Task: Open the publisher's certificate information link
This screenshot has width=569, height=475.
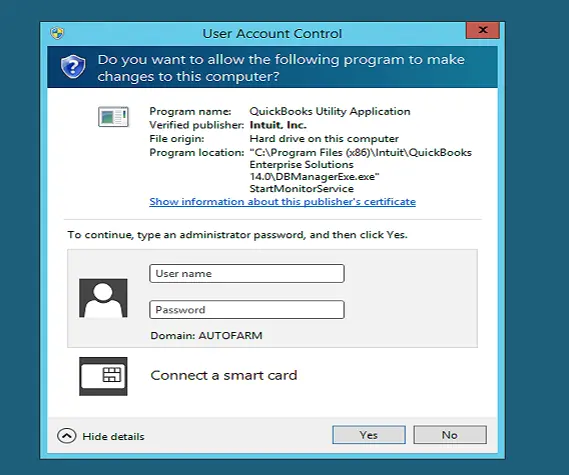Action: click(282, 202)
